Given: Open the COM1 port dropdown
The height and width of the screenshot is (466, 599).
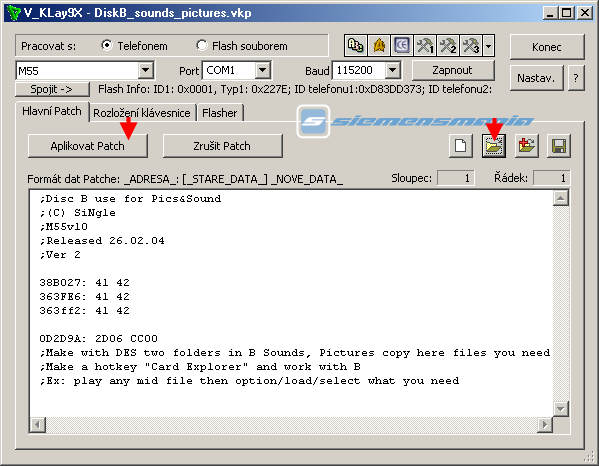Looking at the screenshot, I should [x=262, y=70].
